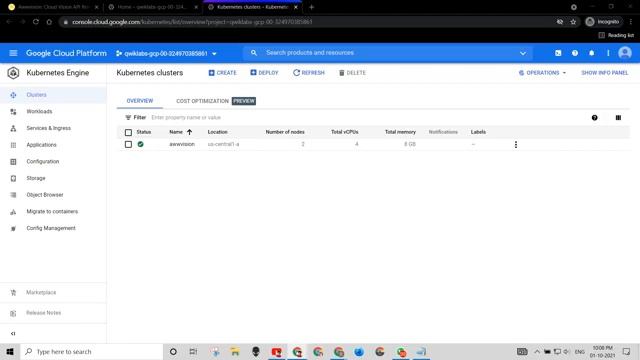Open File Explorer from the taskbar
640x360 pixels.
pyautogui.click(x=235, y=351)
